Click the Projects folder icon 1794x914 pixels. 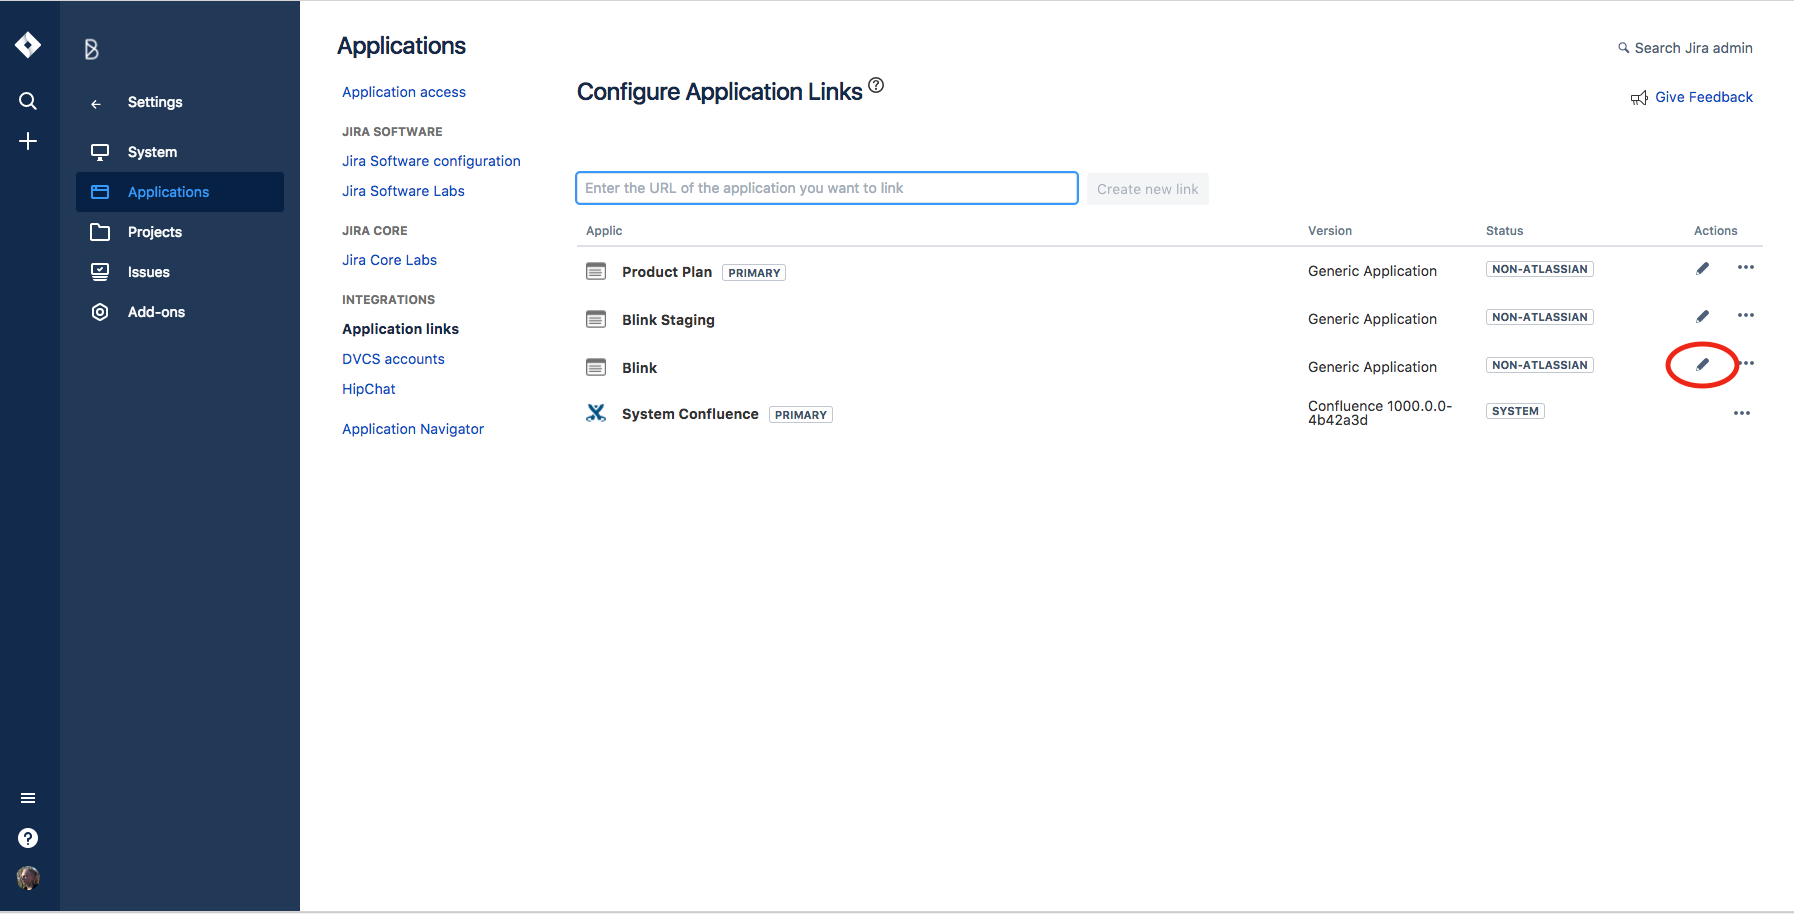click(x=100, y=232)
